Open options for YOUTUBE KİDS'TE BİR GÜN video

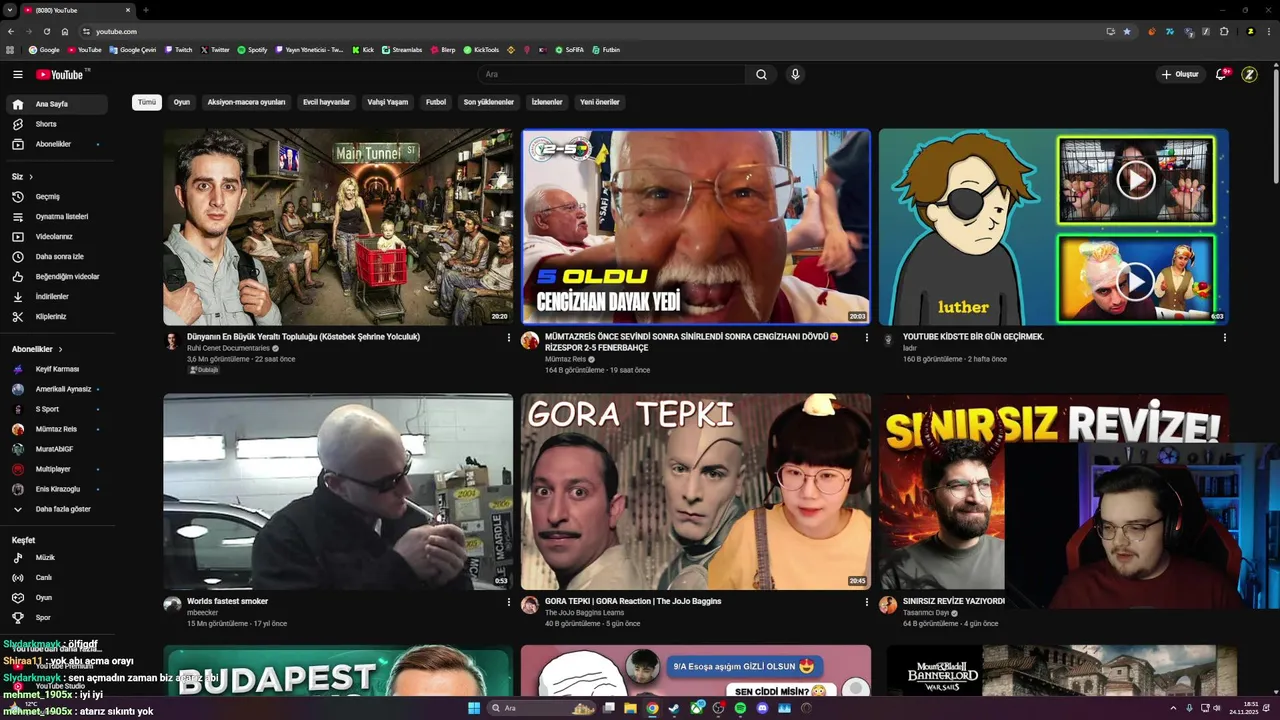(1224, 338)
